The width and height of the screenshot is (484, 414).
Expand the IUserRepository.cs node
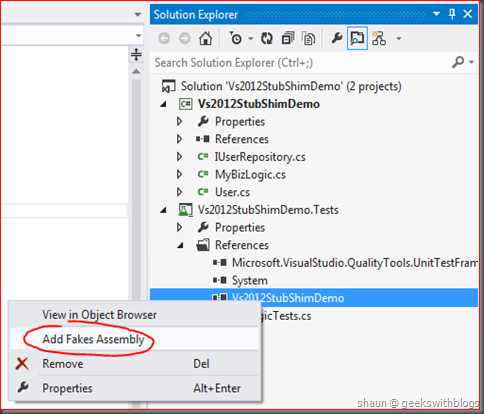180,157
